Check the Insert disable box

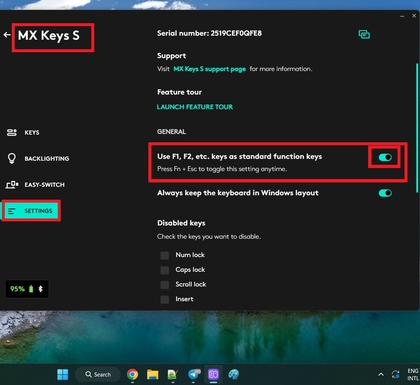coord(165,299)
